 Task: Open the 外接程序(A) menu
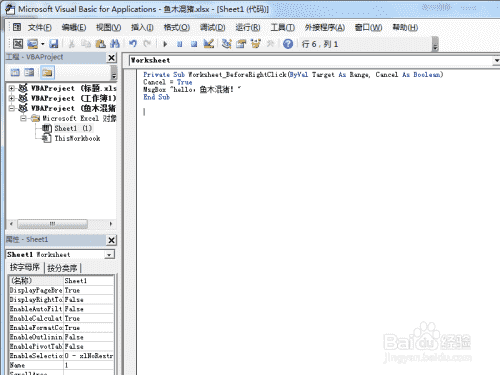pyautogui.click(x=325, y=27)
